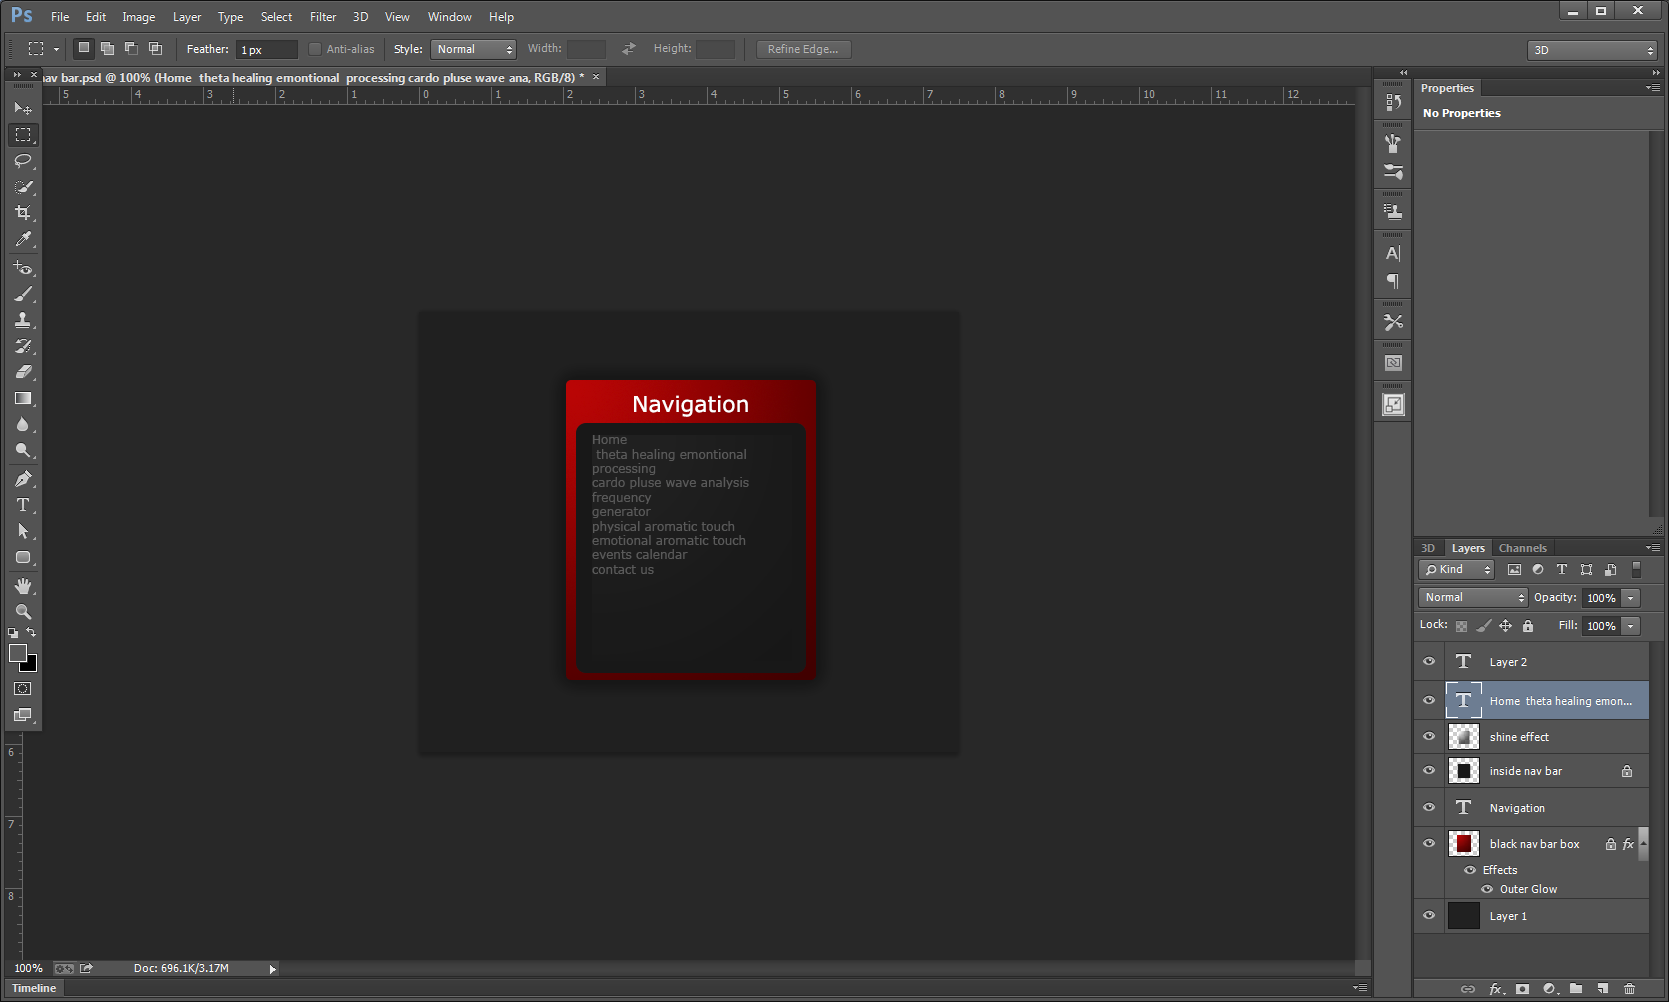
Task: Open the Filter menu
Action: 322,17
